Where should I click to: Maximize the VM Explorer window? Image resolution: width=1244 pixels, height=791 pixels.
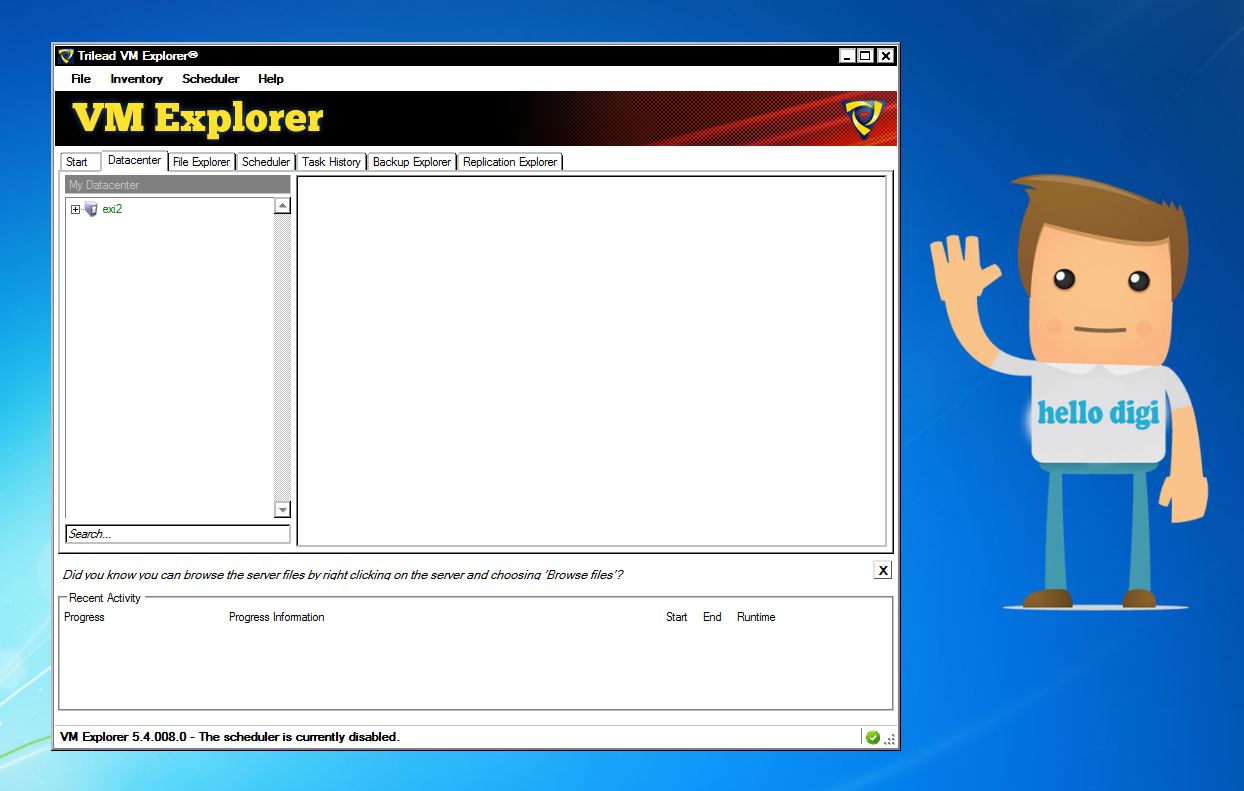click(866, 56)
